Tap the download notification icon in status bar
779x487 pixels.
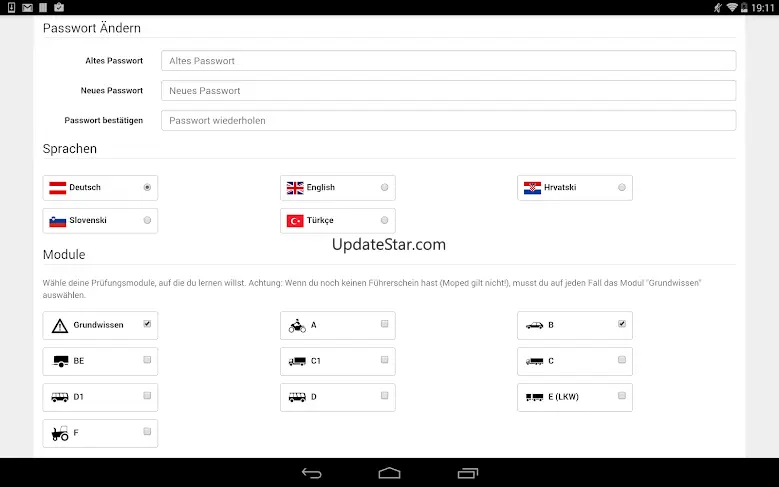point(11,7)
